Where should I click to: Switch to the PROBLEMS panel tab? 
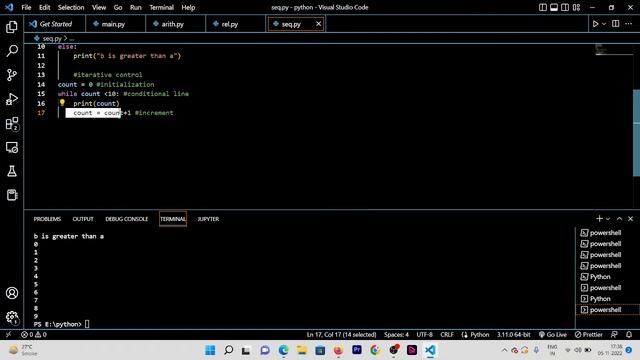[47, 219]
